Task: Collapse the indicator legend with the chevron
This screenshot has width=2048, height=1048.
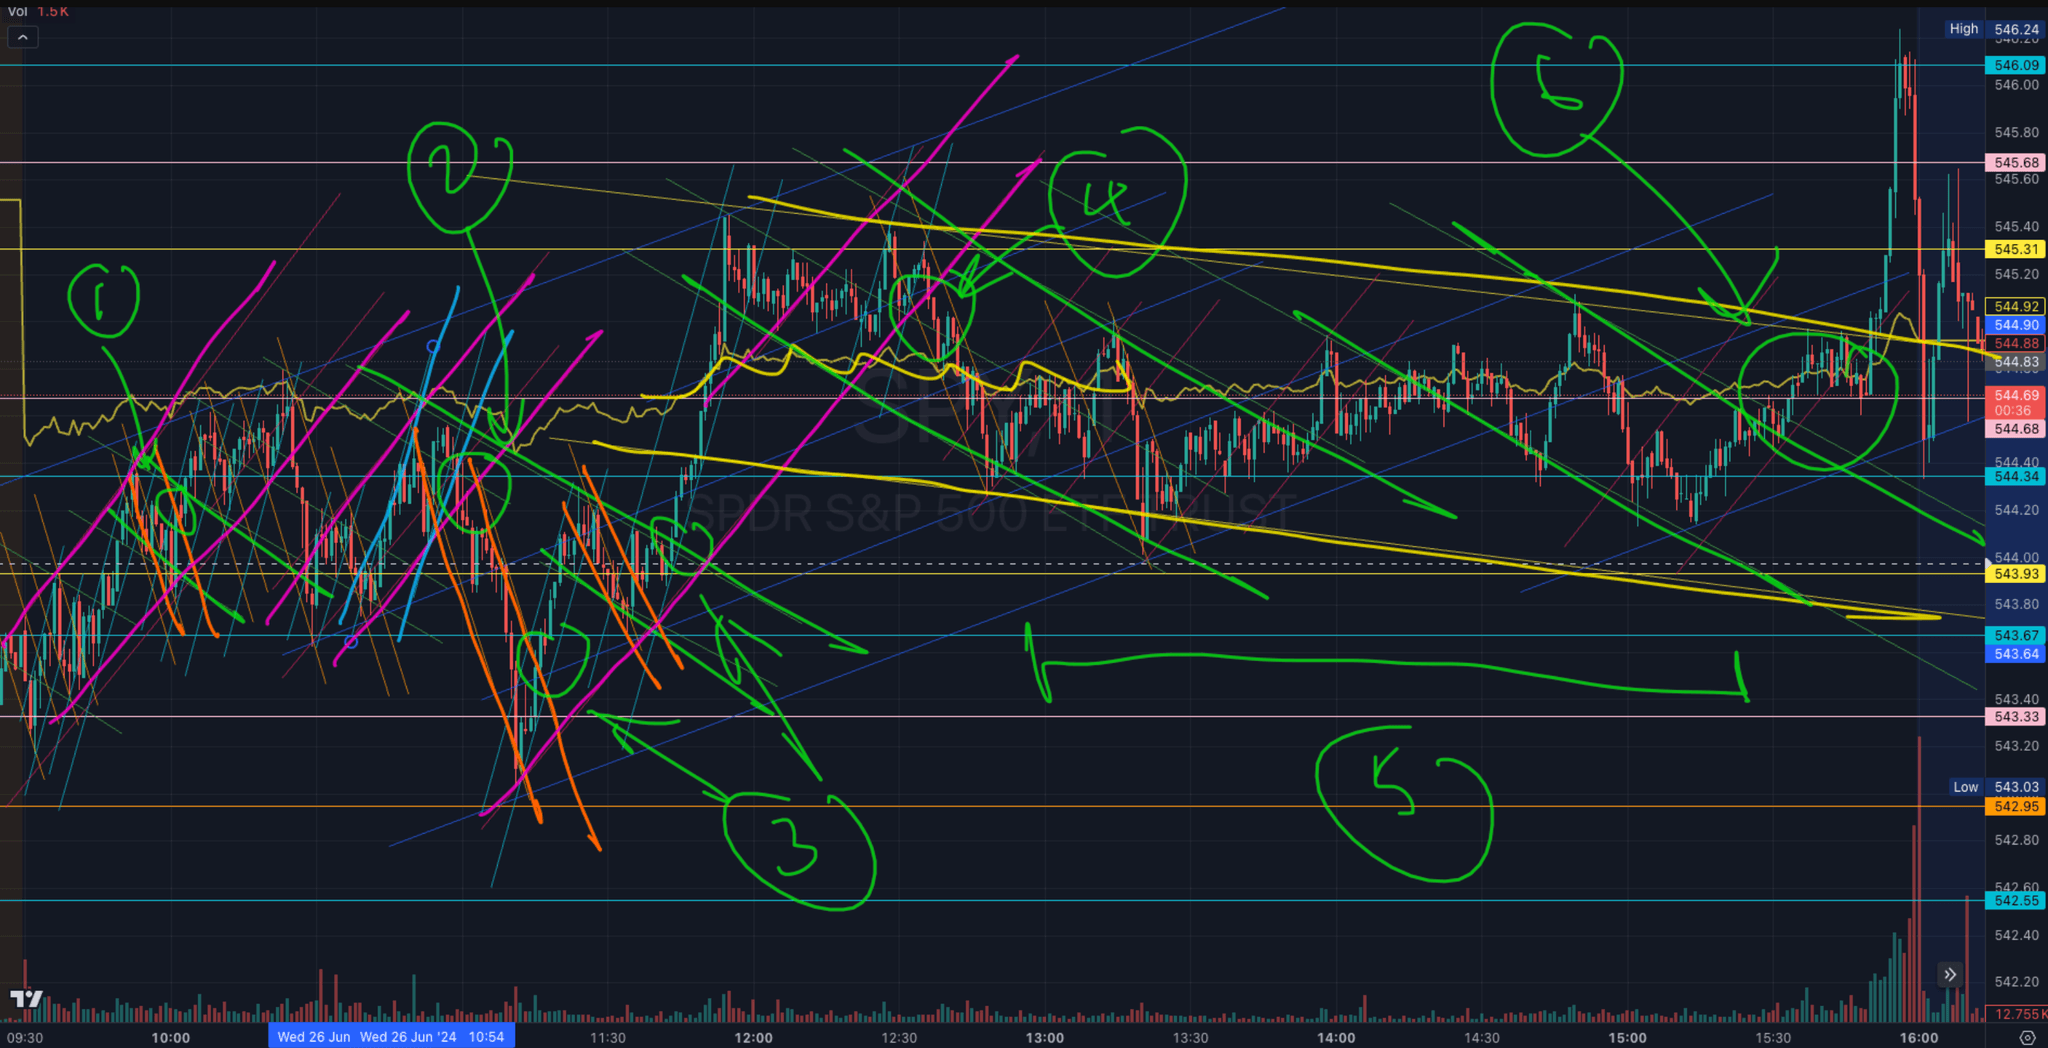Action: 22,38
